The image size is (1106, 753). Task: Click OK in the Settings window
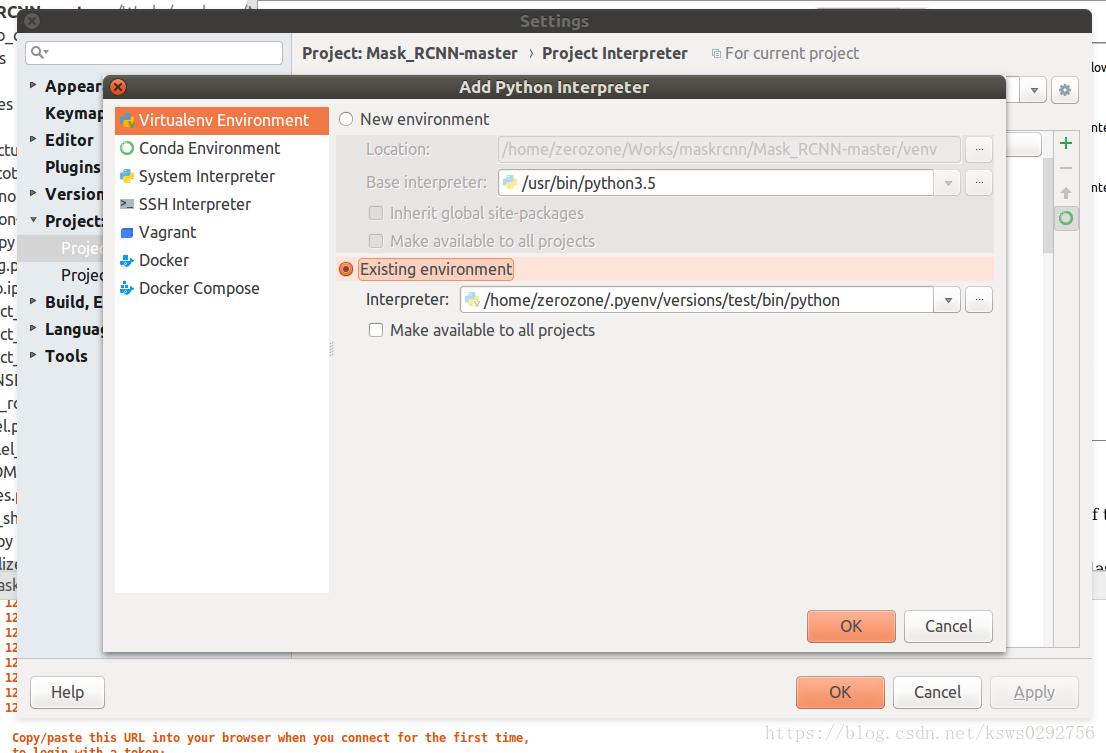840,692
